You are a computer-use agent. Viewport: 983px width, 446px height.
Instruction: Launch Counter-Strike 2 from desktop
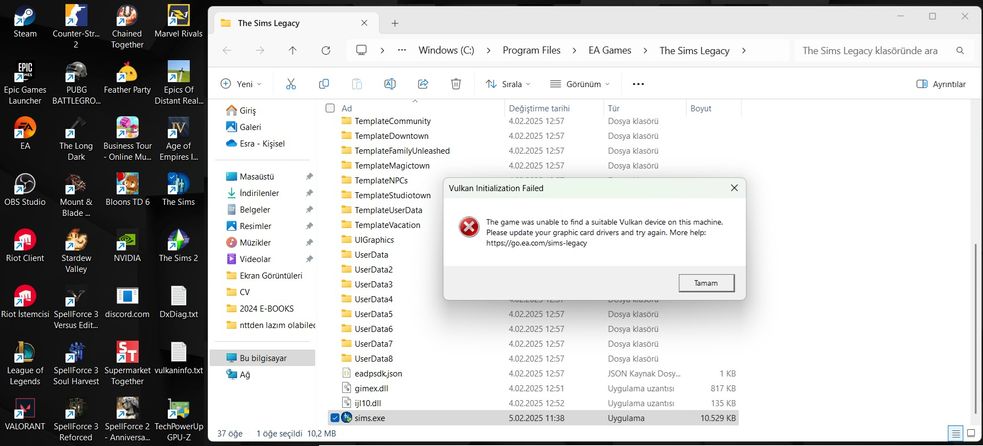(x=76, y=26)
